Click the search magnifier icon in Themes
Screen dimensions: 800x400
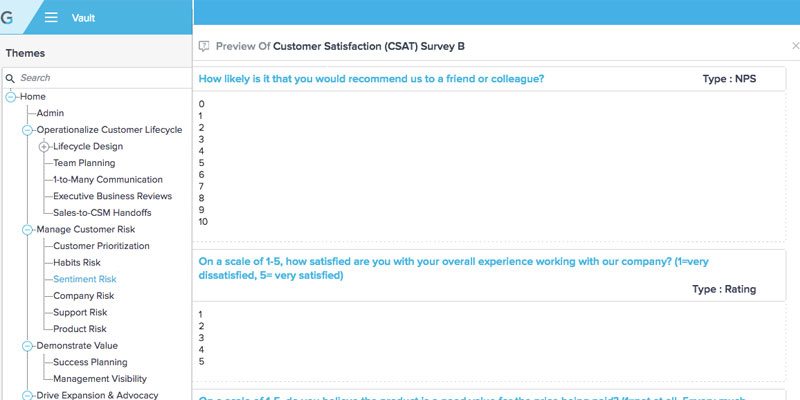[x=10, y=79]
